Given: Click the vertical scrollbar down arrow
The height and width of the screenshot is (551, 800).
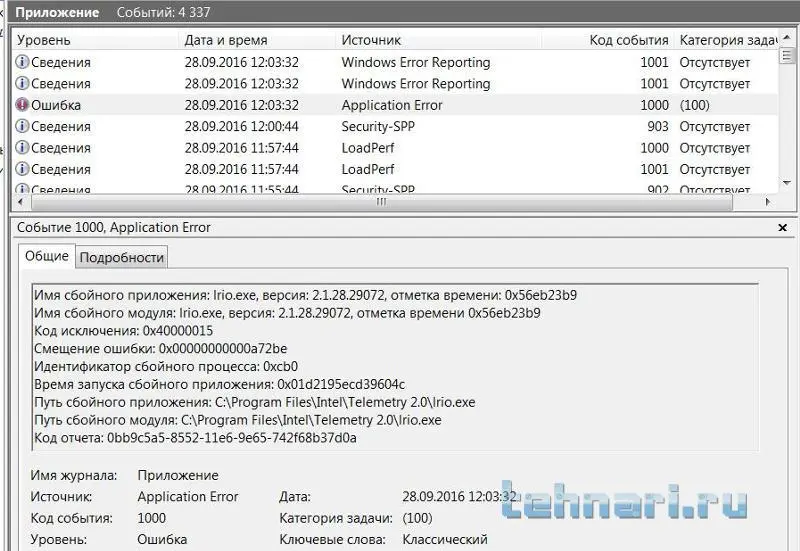Looking at the screenshot, I should (x=787, y=183).
